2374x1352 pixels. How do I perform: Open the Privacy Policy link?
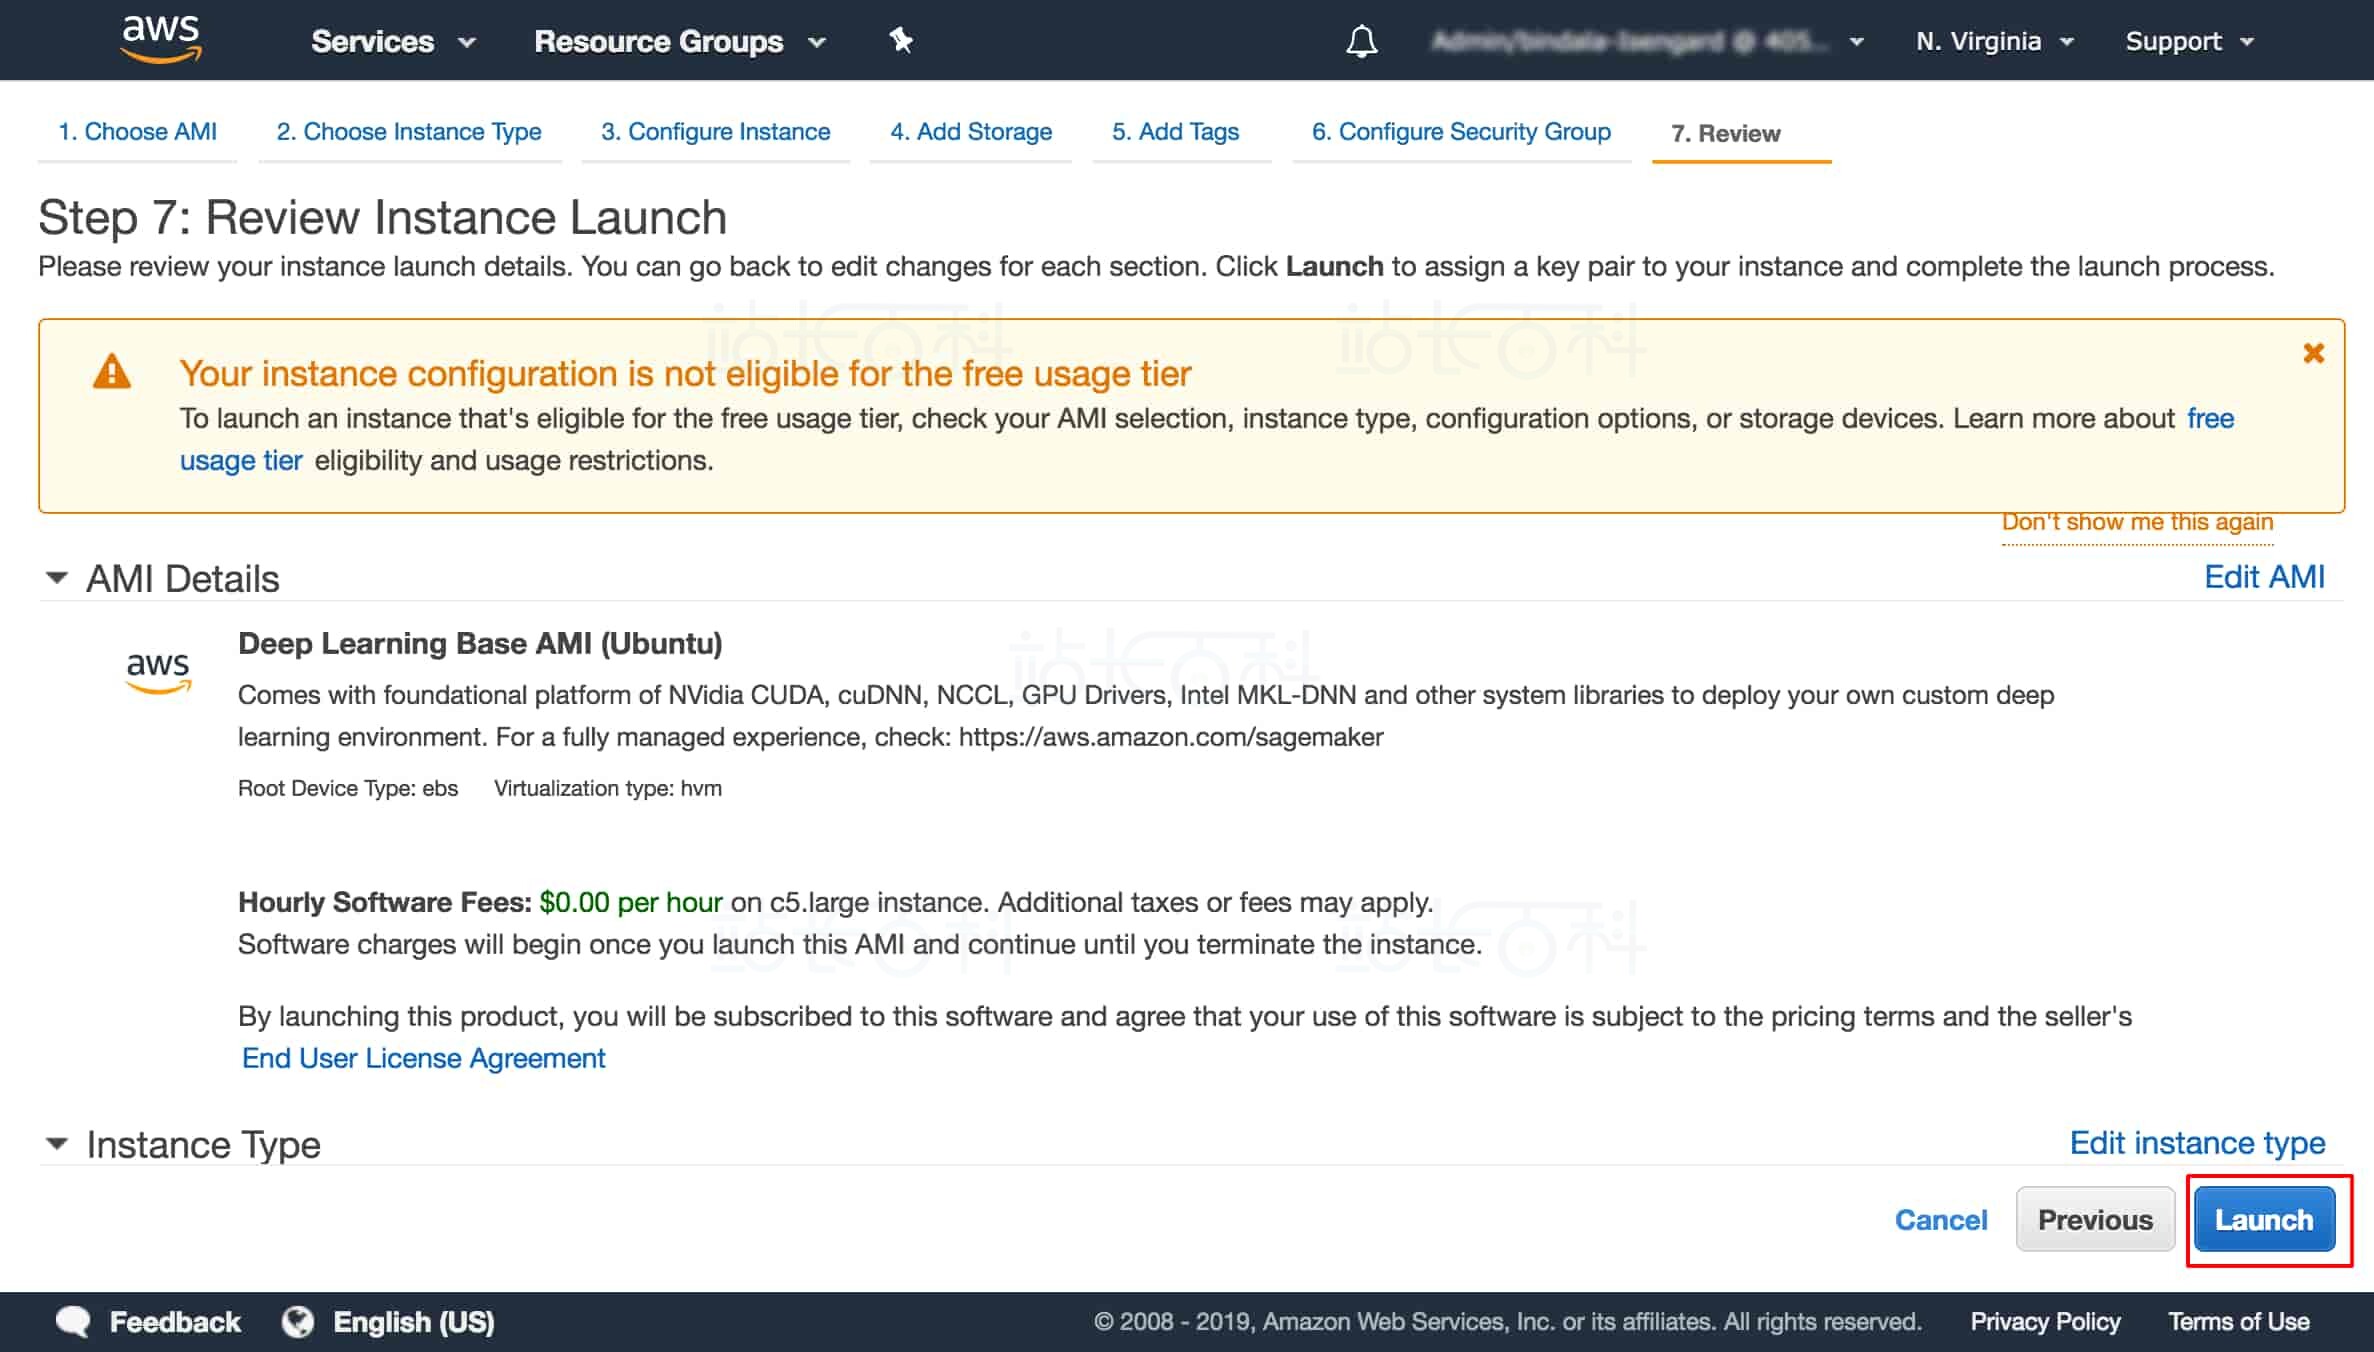2045,1322
